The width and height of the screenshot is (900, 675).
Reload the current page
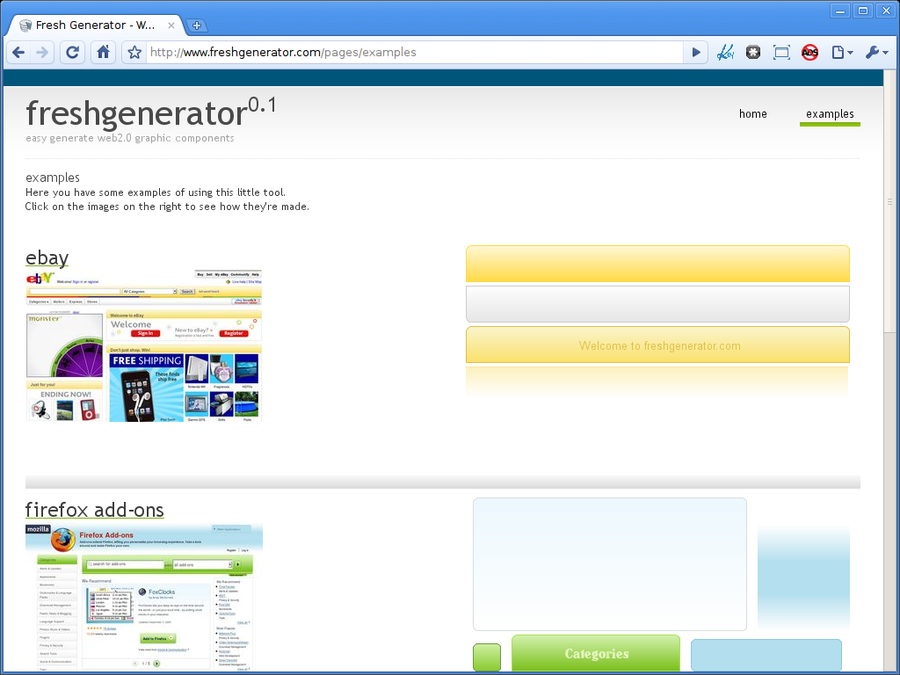[72, 53]
